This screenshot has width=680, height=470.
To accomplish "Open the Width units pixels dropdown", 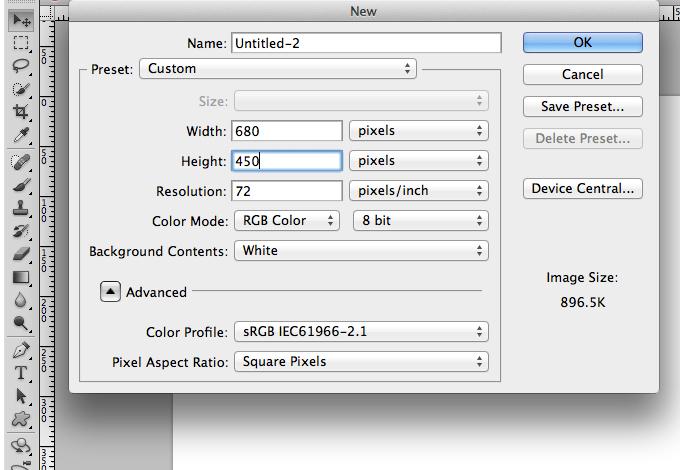I will point(419,131).
